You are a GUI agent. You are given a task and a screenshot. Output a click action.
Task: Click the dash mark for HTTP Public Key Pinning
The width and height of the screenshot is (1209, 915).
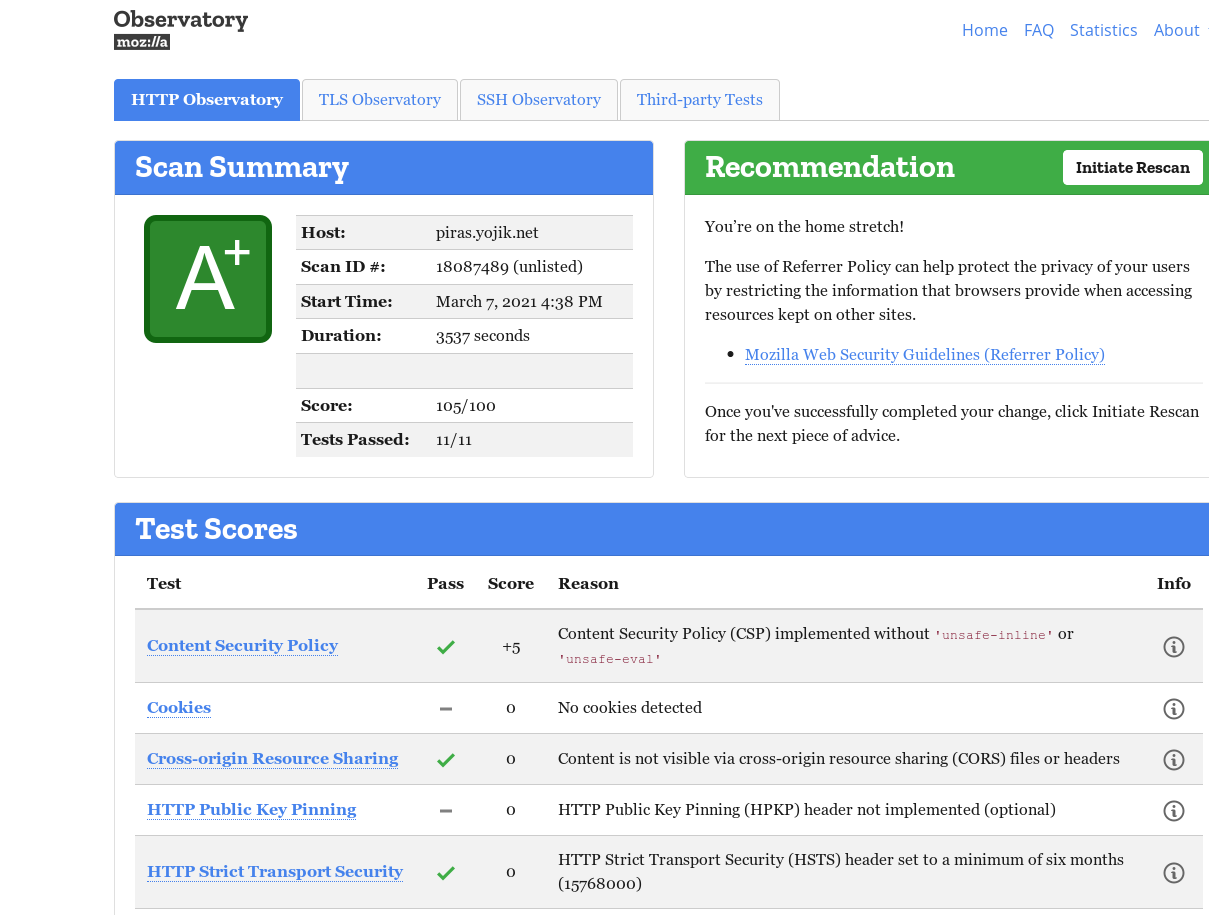coord(445,810)
